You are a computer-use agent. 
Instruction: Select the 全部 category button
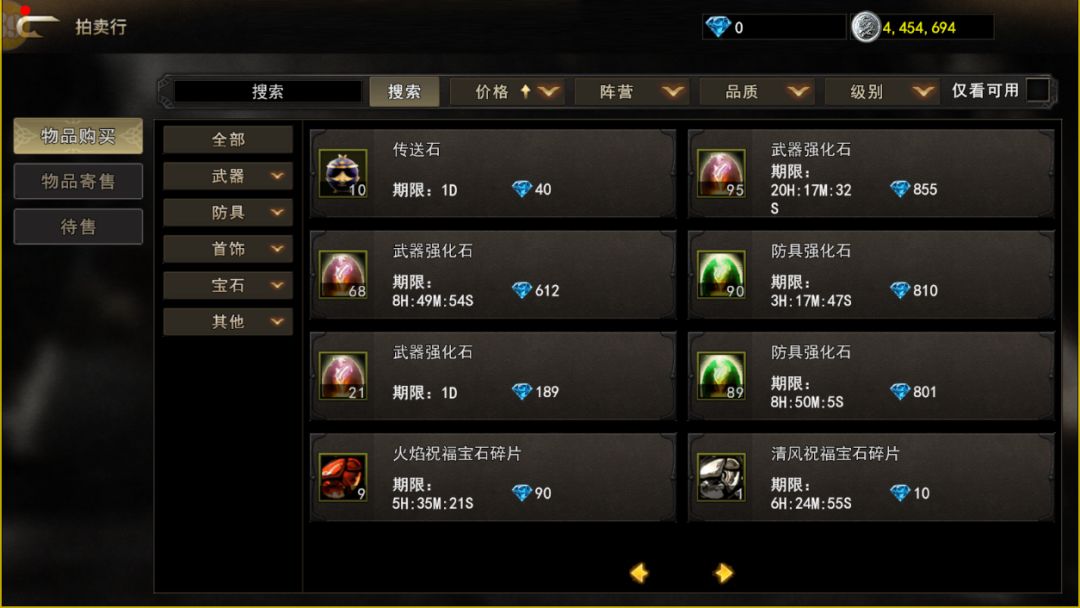[x=228, y=140]
